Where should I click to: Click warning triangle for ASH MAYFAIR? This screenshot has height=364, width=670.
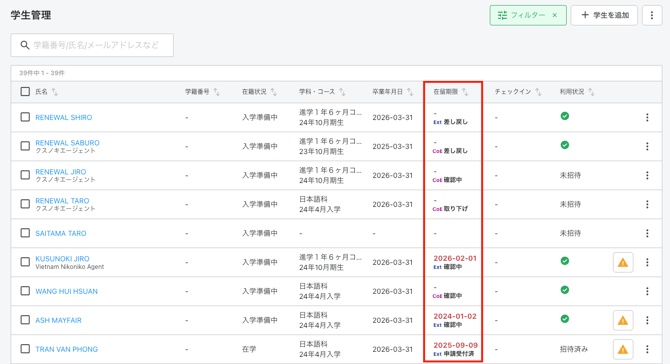(x=623, y=320)
